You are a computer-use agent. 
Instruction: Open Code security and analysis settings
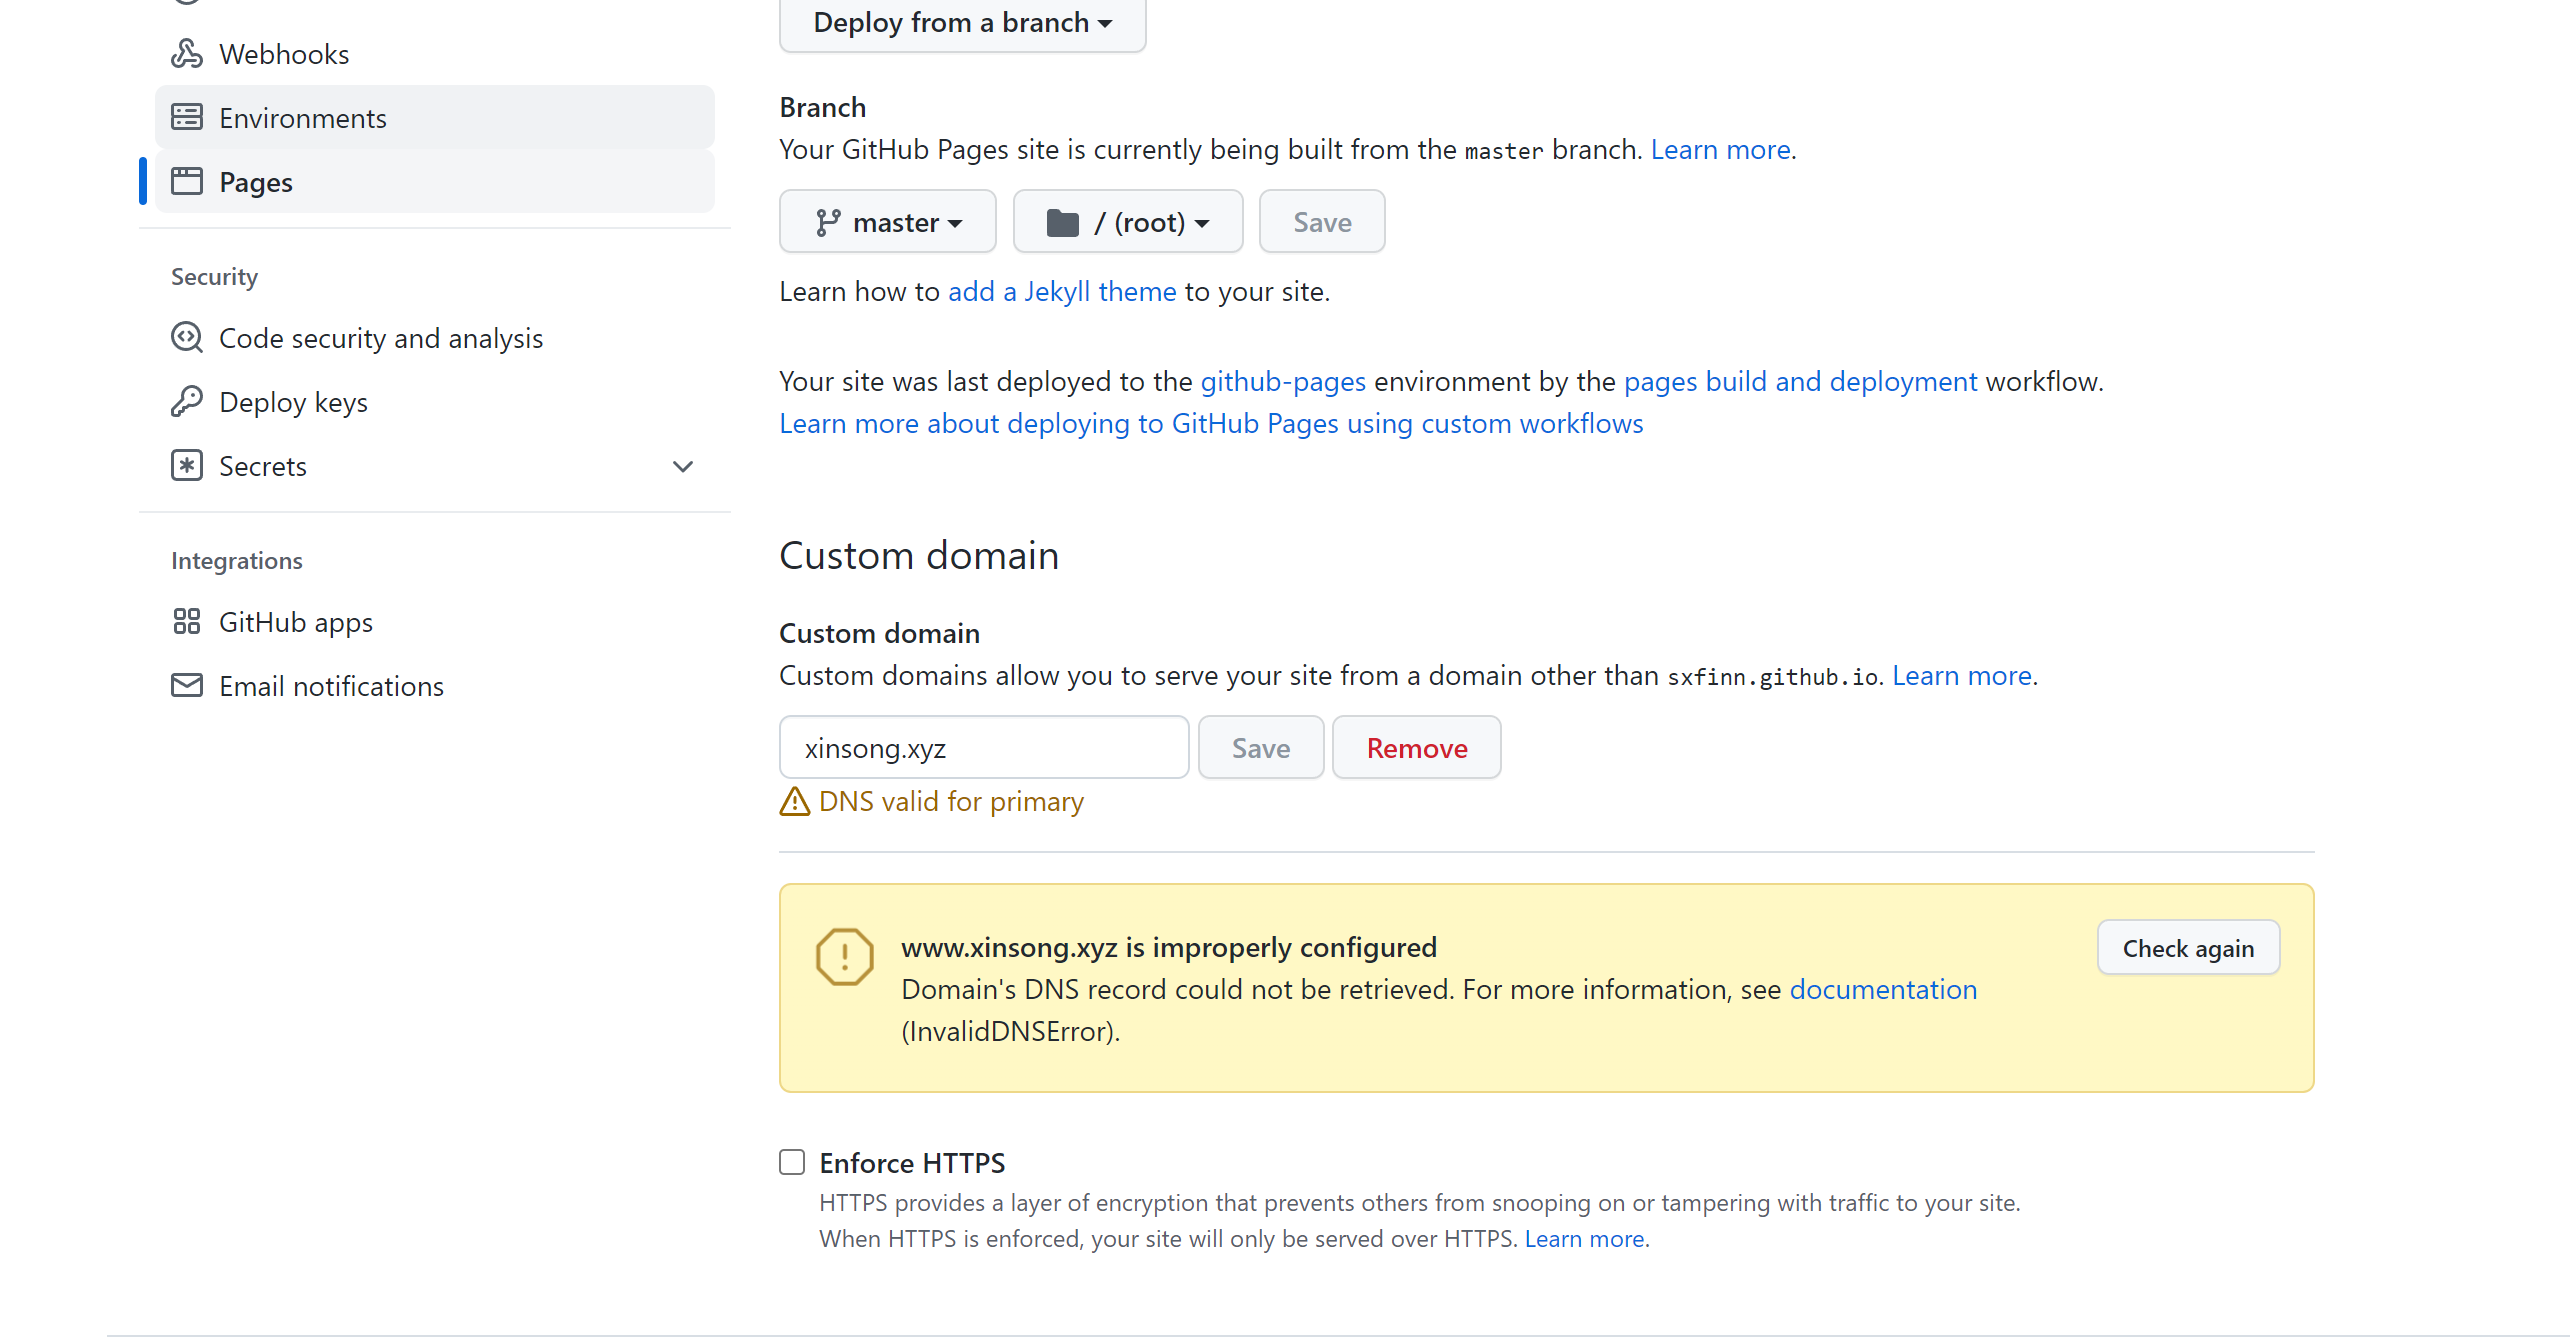coord(380,338)
